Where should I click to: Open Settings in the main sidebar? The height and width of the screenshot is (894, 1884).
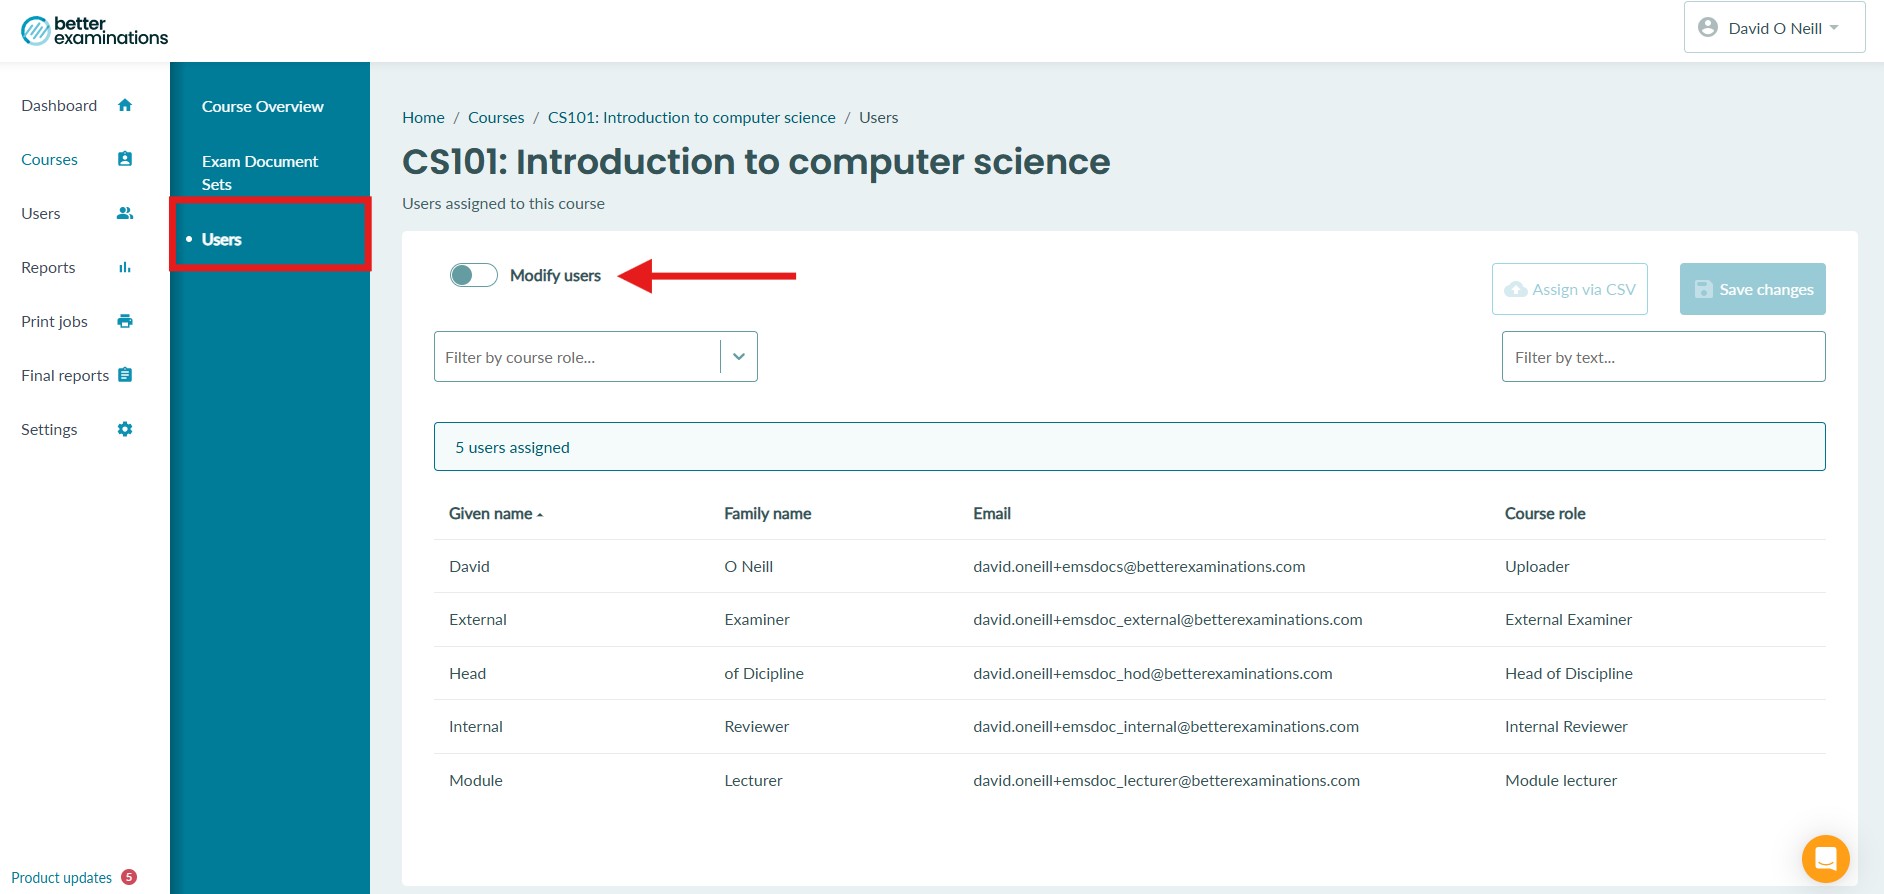[49, 429]
